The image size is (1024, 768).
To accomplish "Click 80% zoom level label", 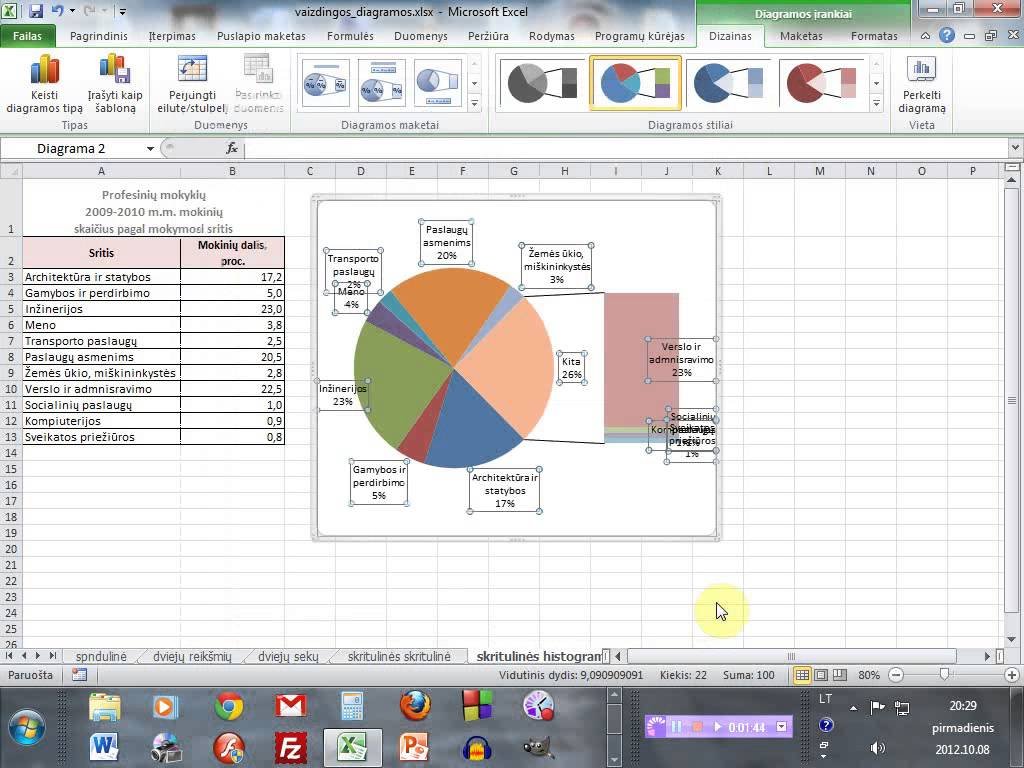I will 869,675.
